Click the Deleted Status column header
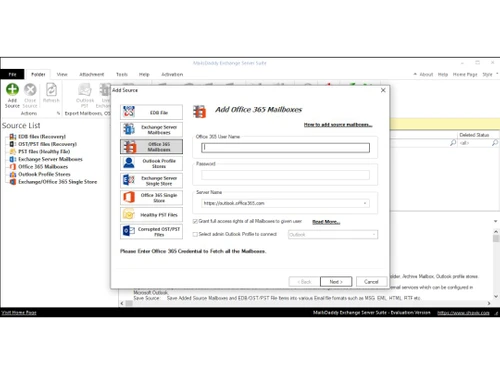The width and height of the screenshot is (500, 375). (x=474, y=135)
